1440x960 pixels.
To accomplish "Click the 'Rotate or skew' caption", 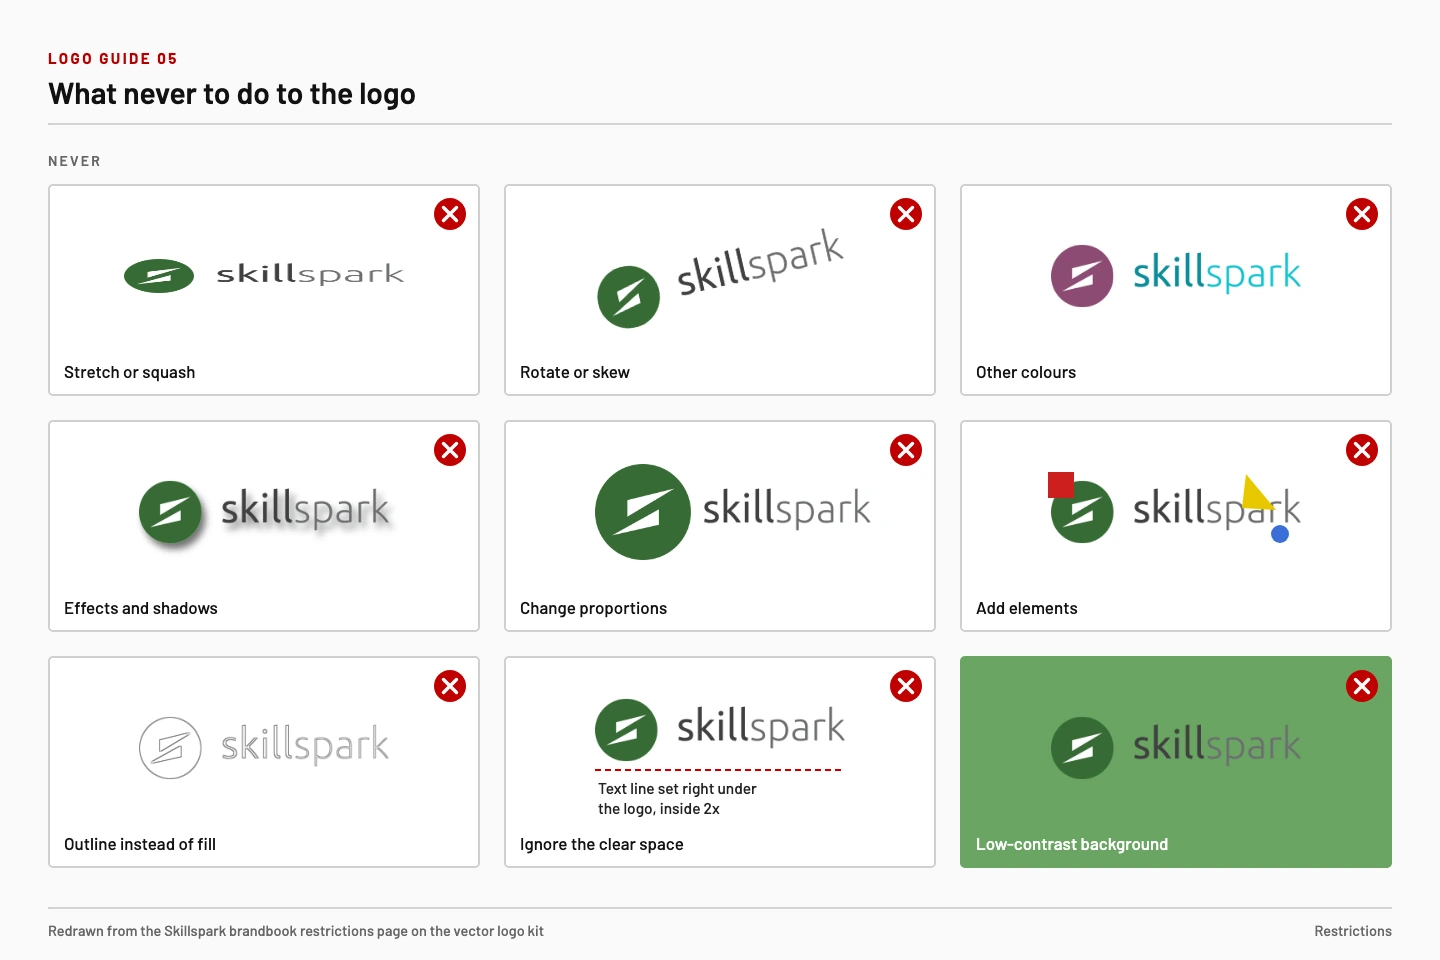I will click(575, 372).
